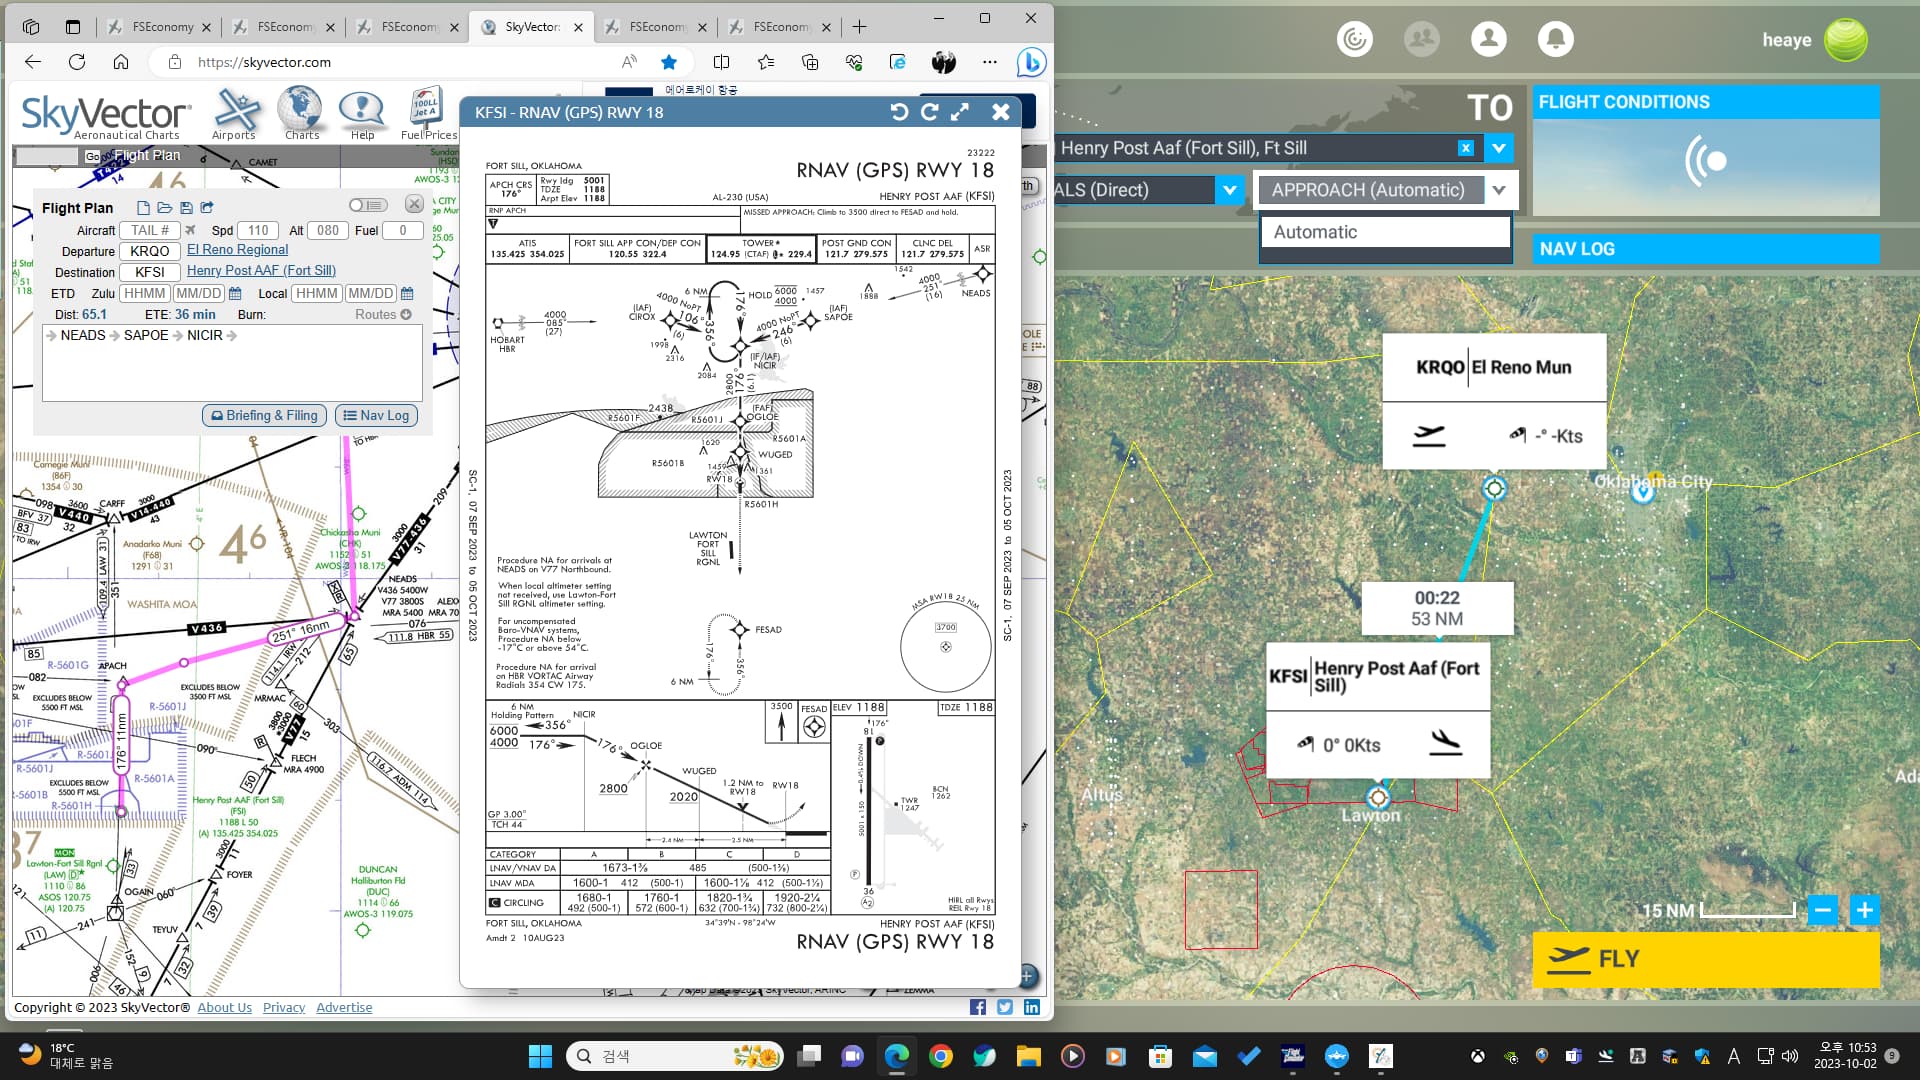Open the NAV LOG panel in simulator
The width and height of the screenshot is (1920, 1080).
(1705, 249)
